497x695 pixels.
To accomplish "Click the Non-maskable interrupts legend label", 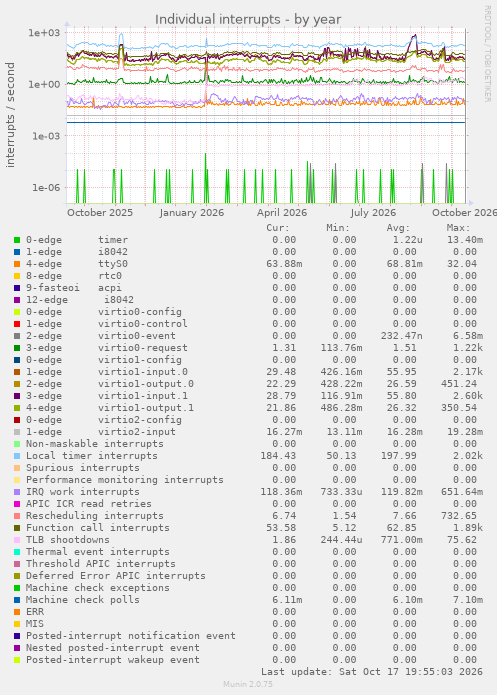I will [x=95, y=444].
